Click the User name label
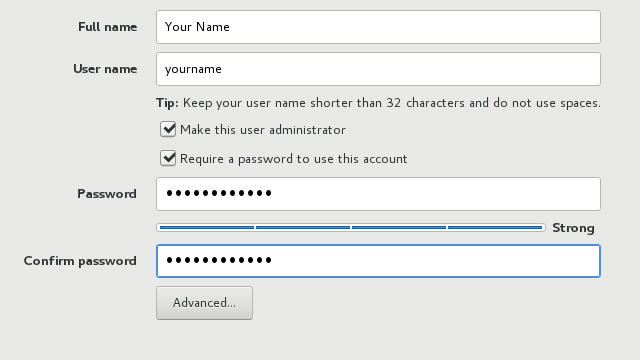The image size is (640, 360). (105, 69)
